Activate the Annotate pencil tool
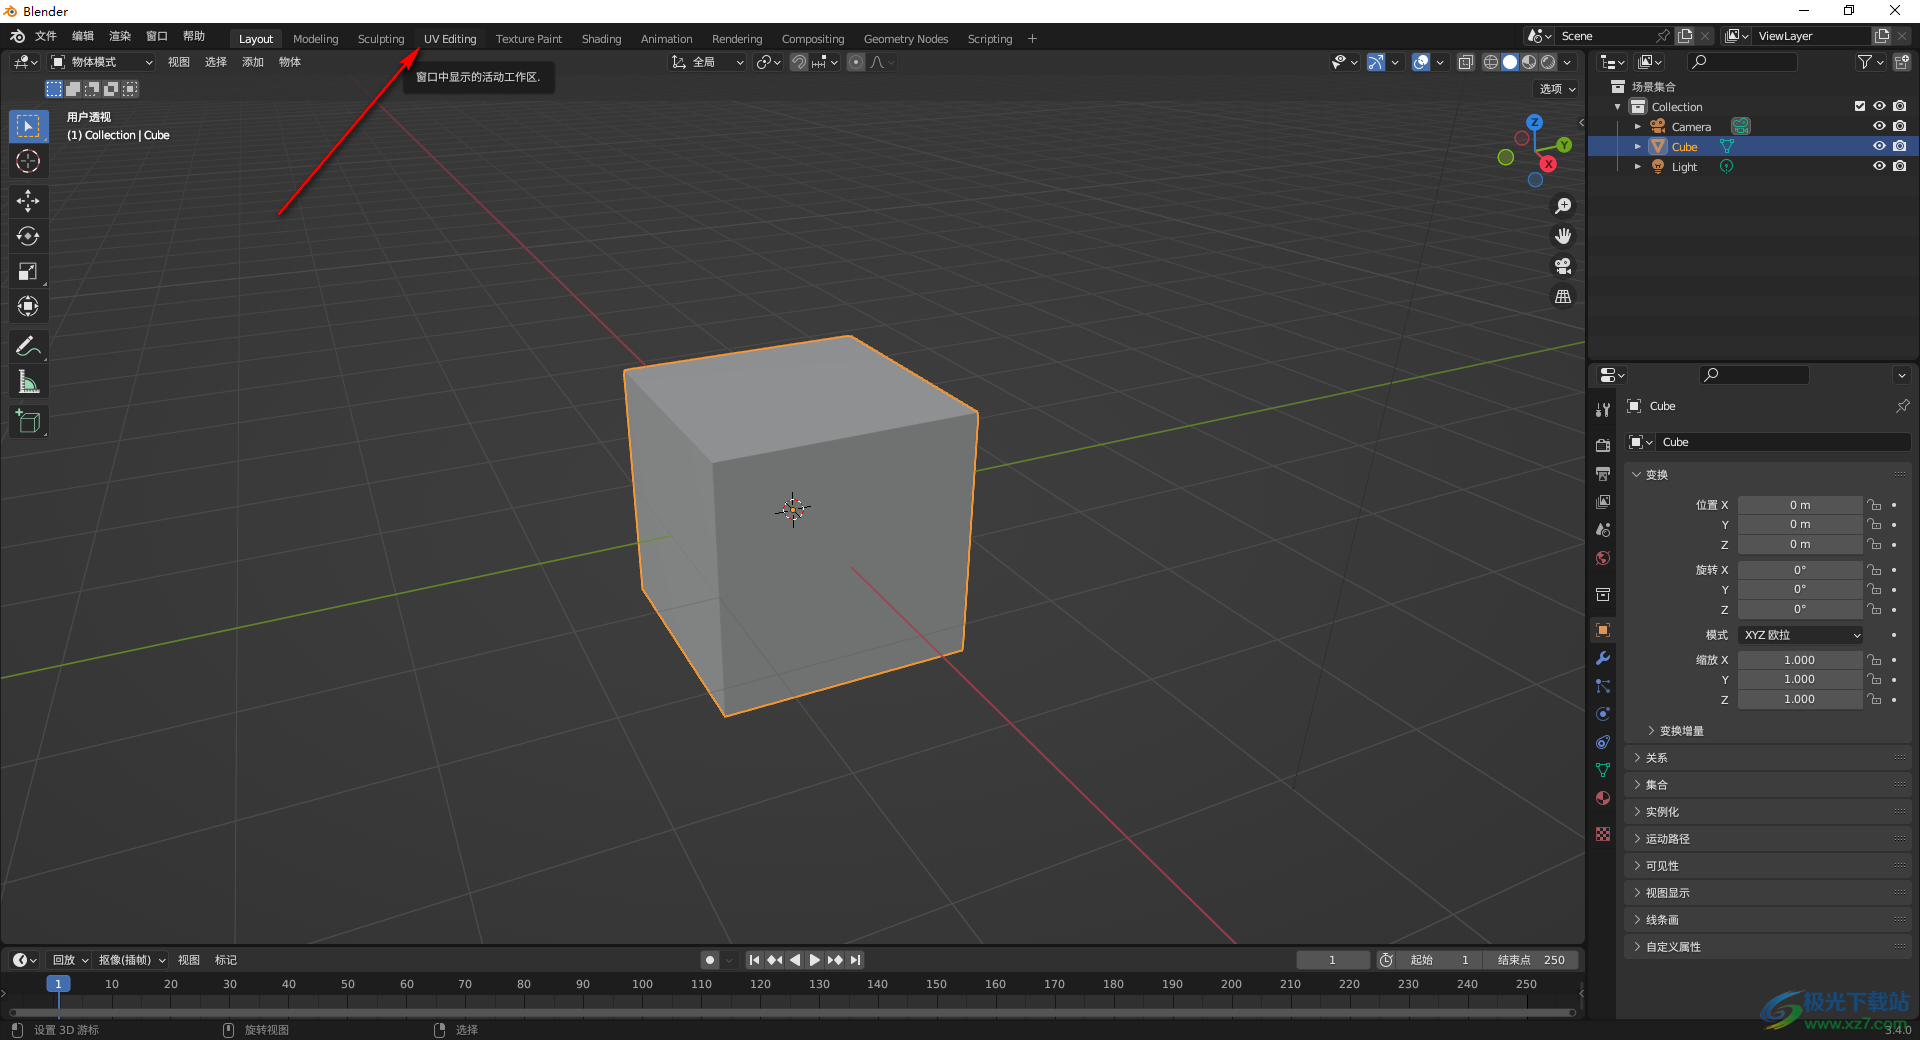The height and width of the screenshot is (1040, 1920). click(x=28, y=347)
